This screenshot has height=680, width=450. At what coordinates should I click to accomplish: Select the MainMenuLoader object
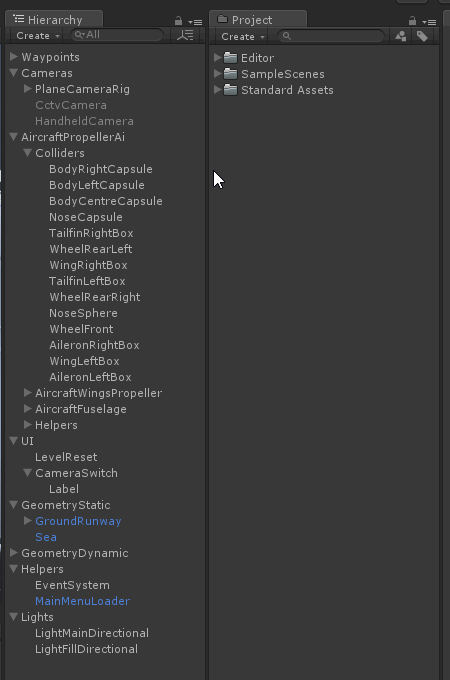click(x=82, y=601)
